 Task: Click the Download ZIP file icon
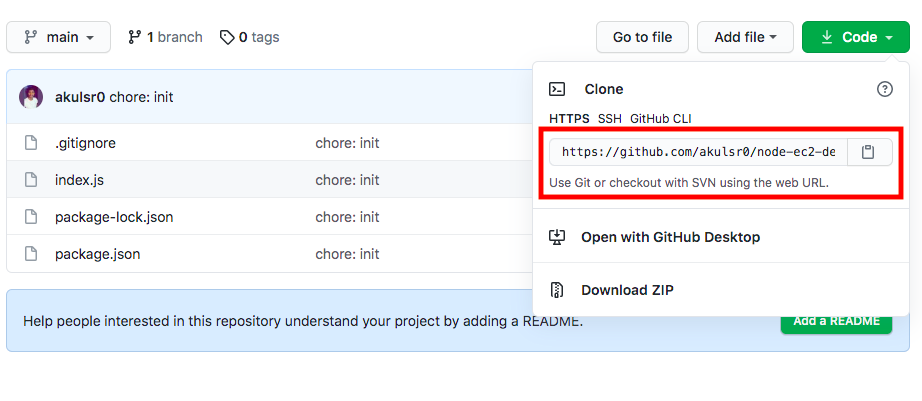pyautogui.click(x=557, y=290)
